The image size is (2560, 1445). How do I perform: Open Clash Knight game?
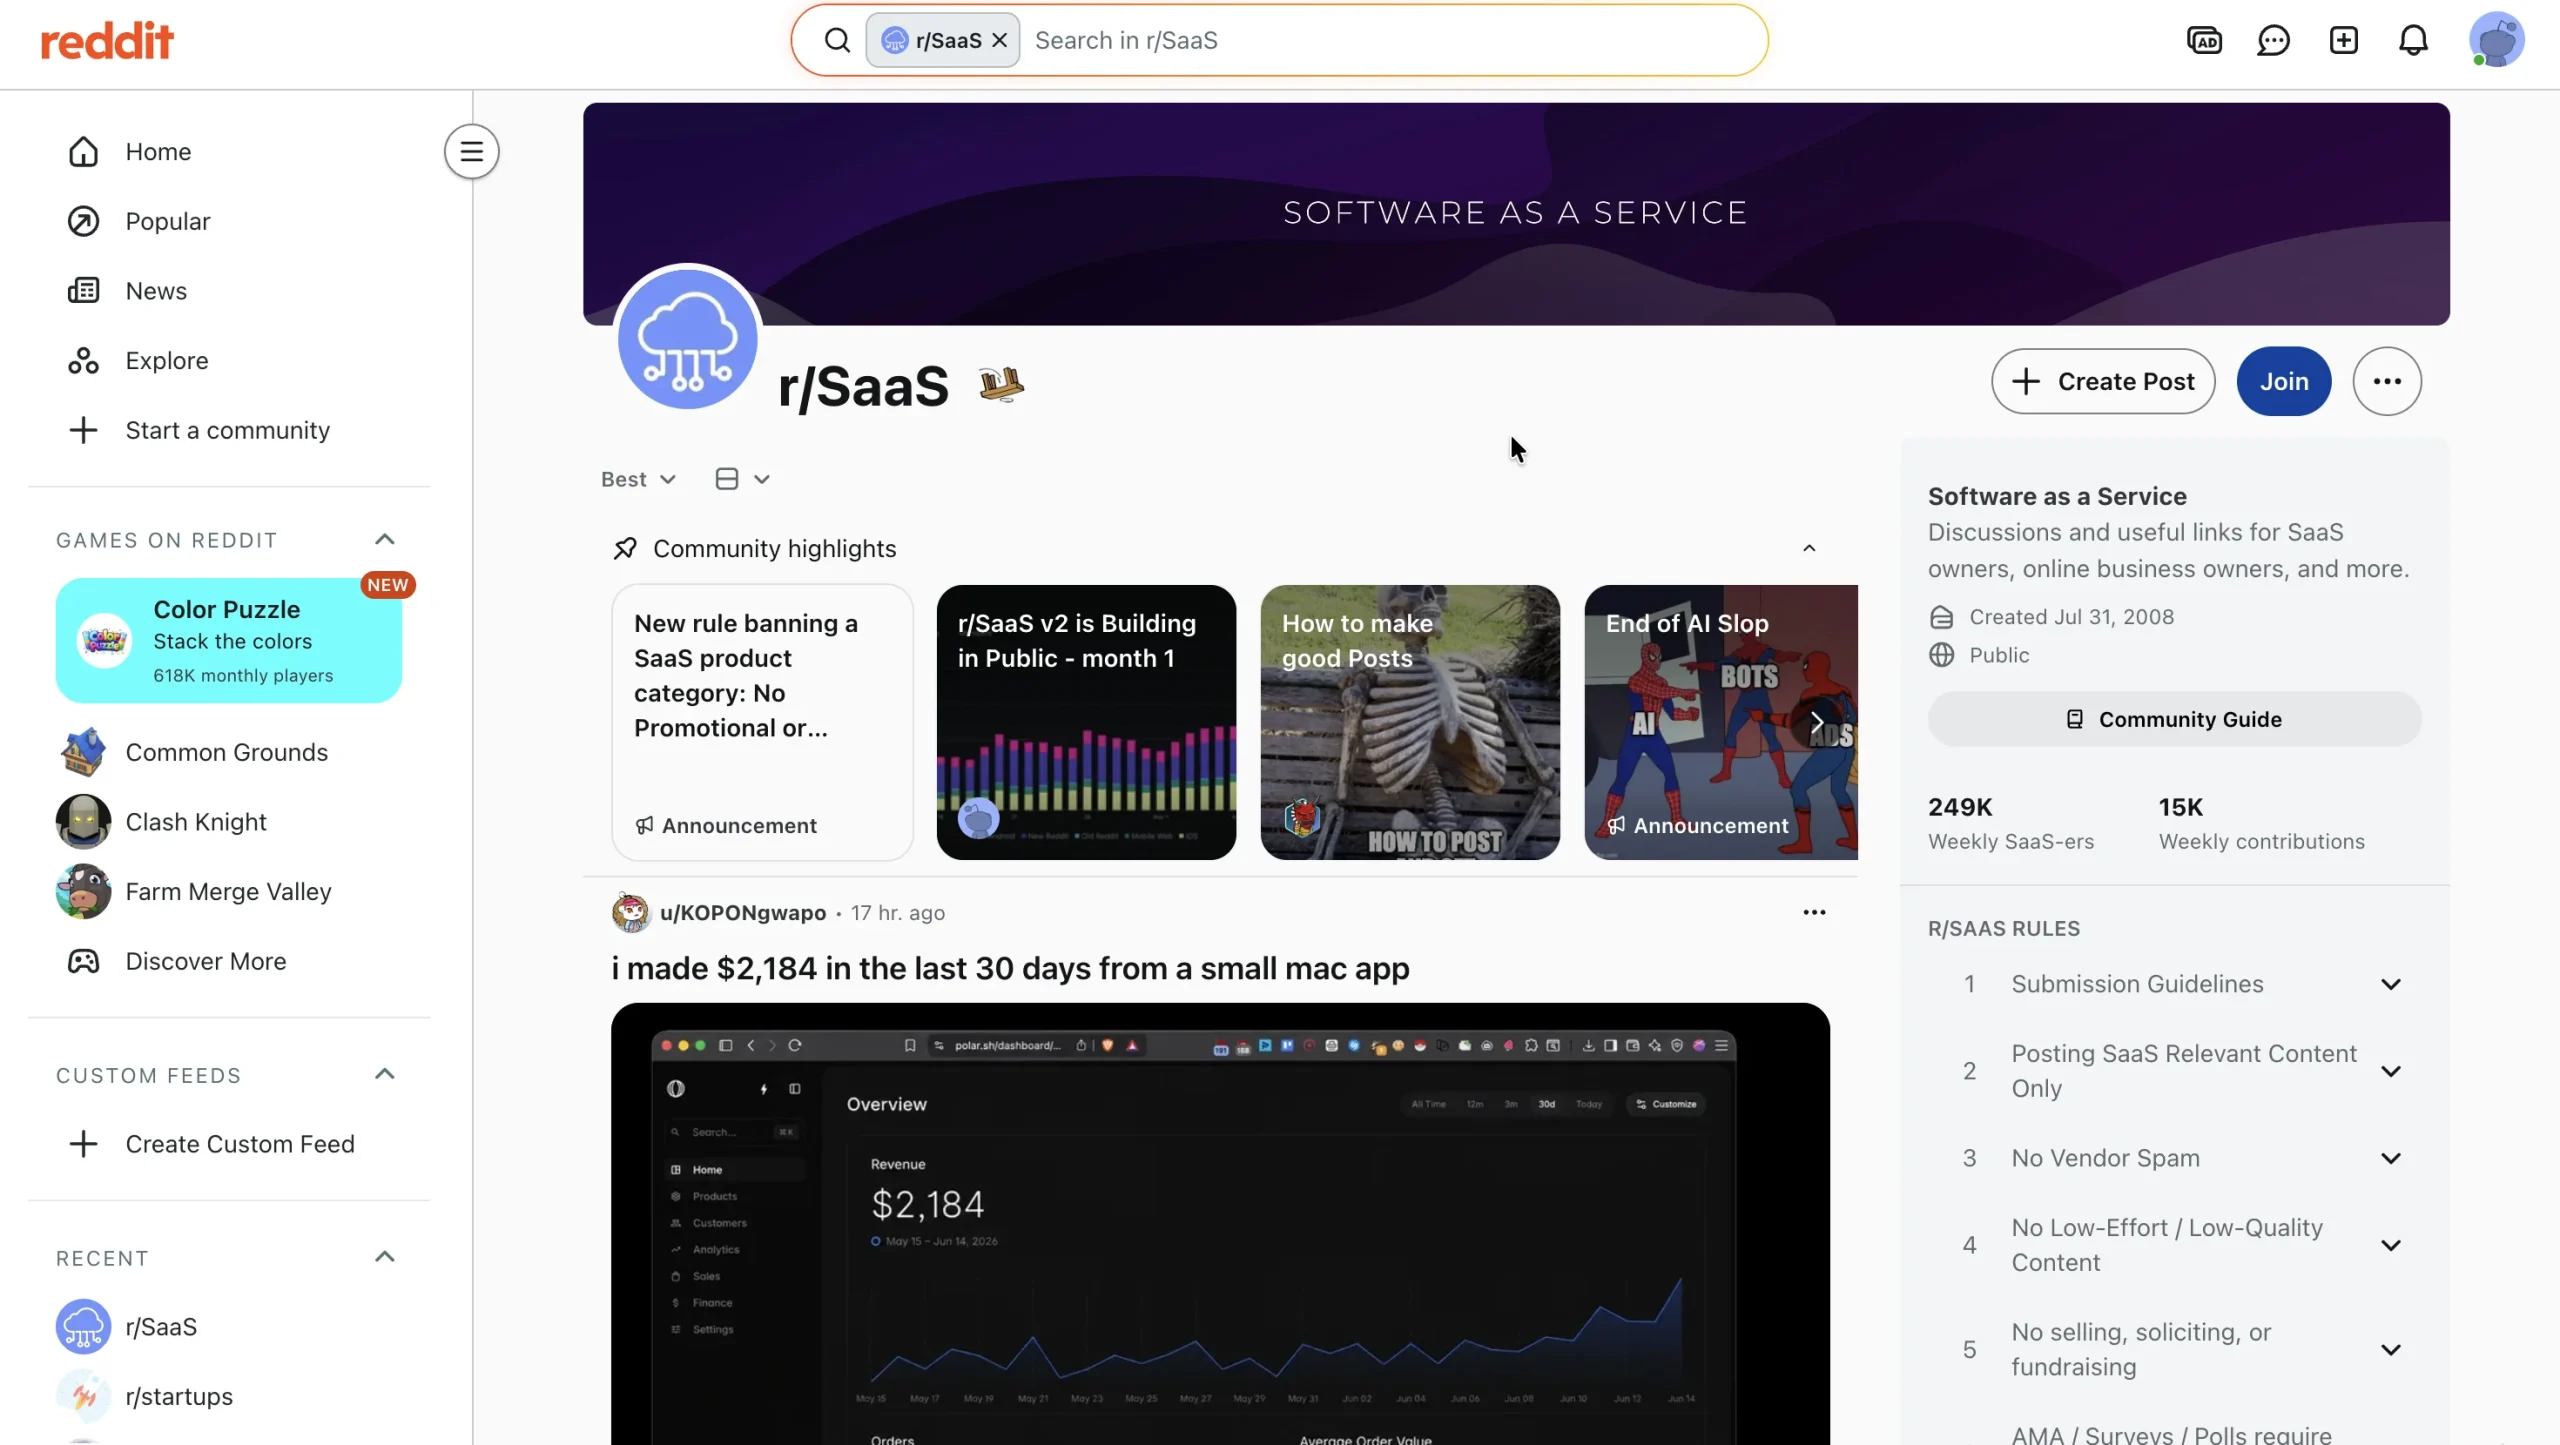point(229,822)
